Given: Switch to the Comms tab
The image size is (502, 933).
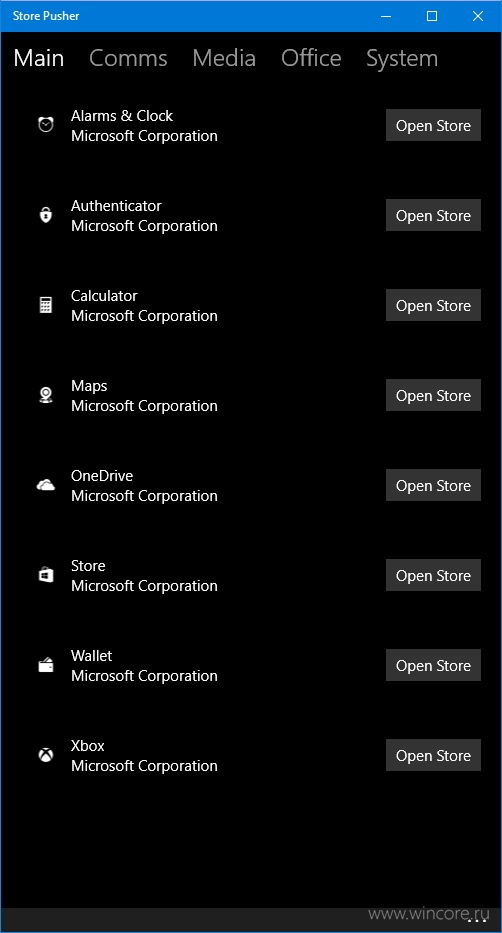Looking at the screenshot, I should pyautogui.click(x=128, y=58).
